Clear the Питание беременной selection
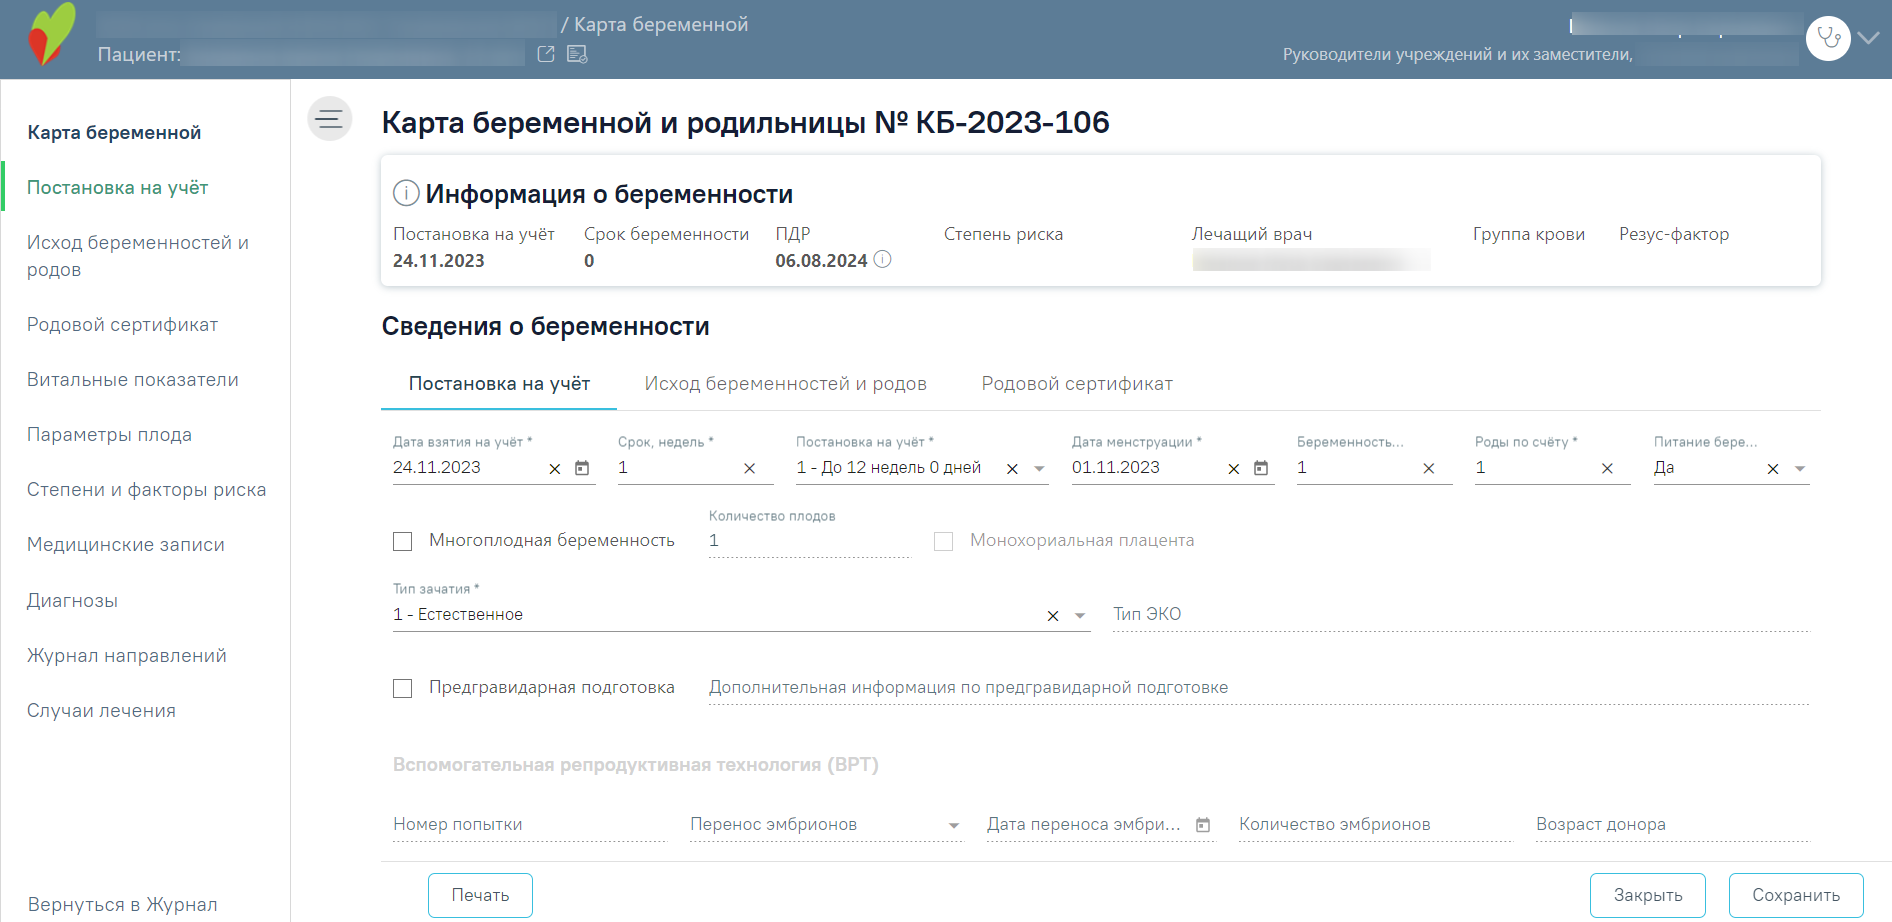The width and height of the screenshot is (1892, 922). [x=1773, y=469]
